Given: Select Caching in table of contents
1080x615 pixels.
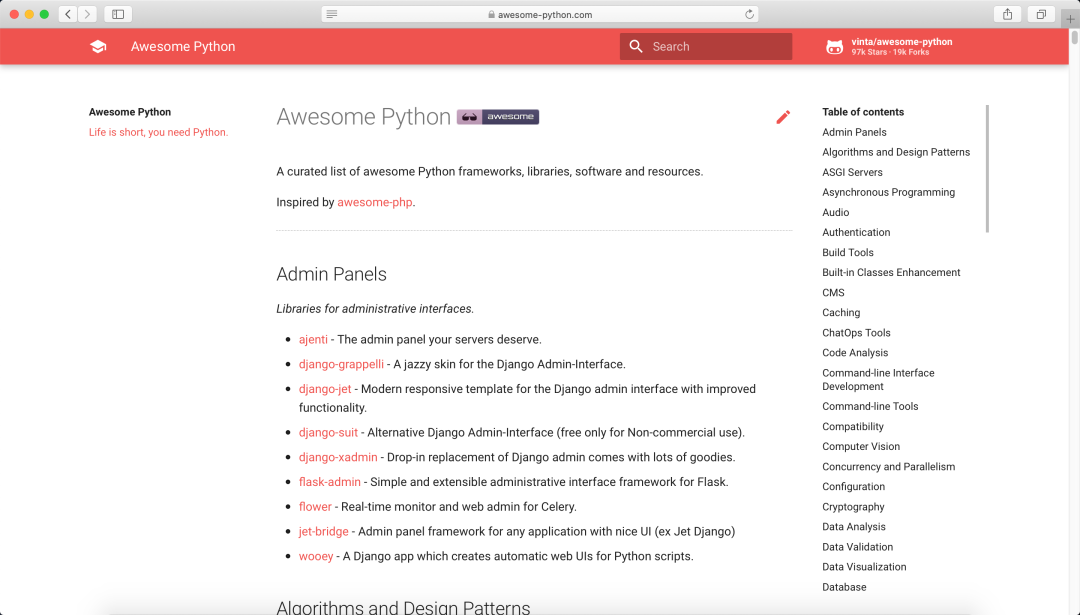Looking at the screenshot, I should (x=841, y=312).
